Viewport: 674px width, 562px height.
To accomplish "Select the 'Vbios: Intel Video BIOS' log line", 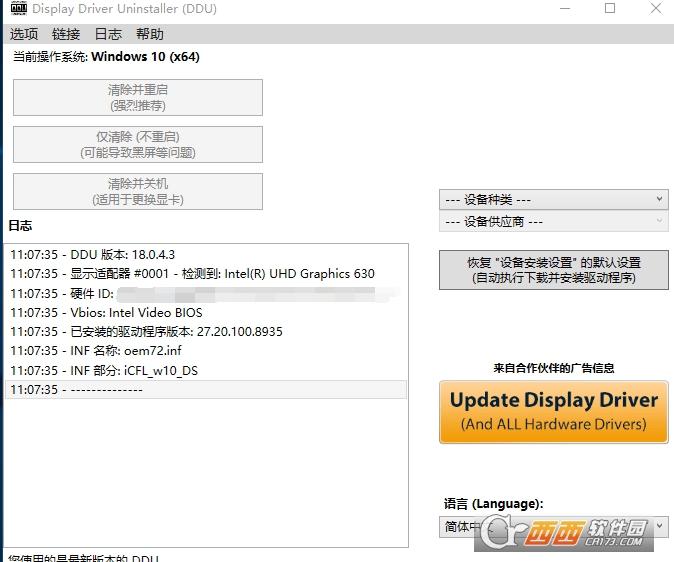I will [205, 313].
